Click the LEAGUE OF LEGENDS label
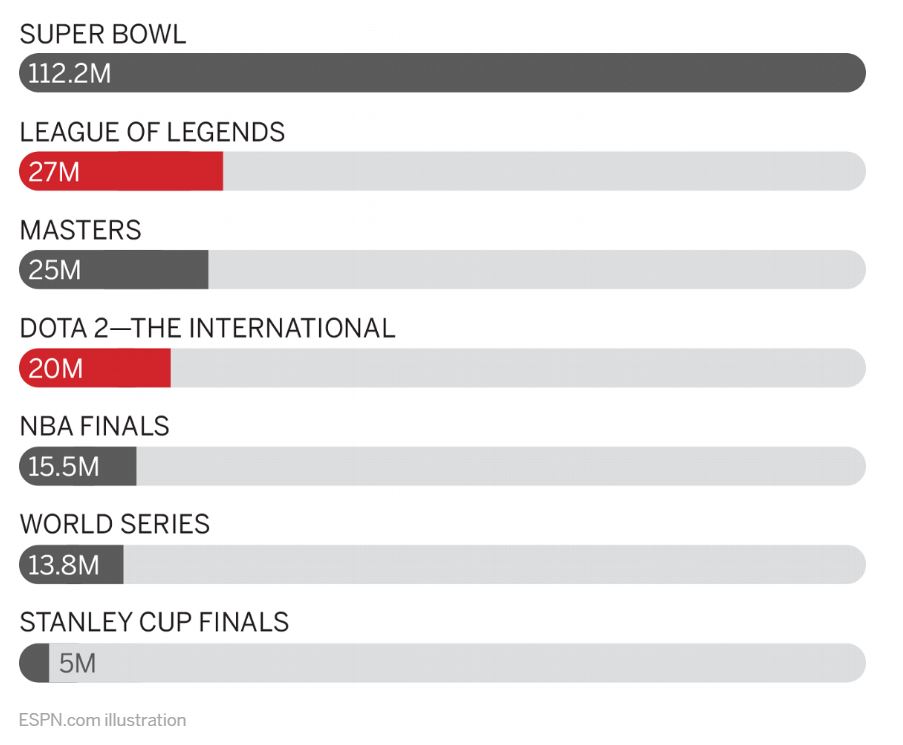This screenshot has height=745, width=903. coord(152,132)
